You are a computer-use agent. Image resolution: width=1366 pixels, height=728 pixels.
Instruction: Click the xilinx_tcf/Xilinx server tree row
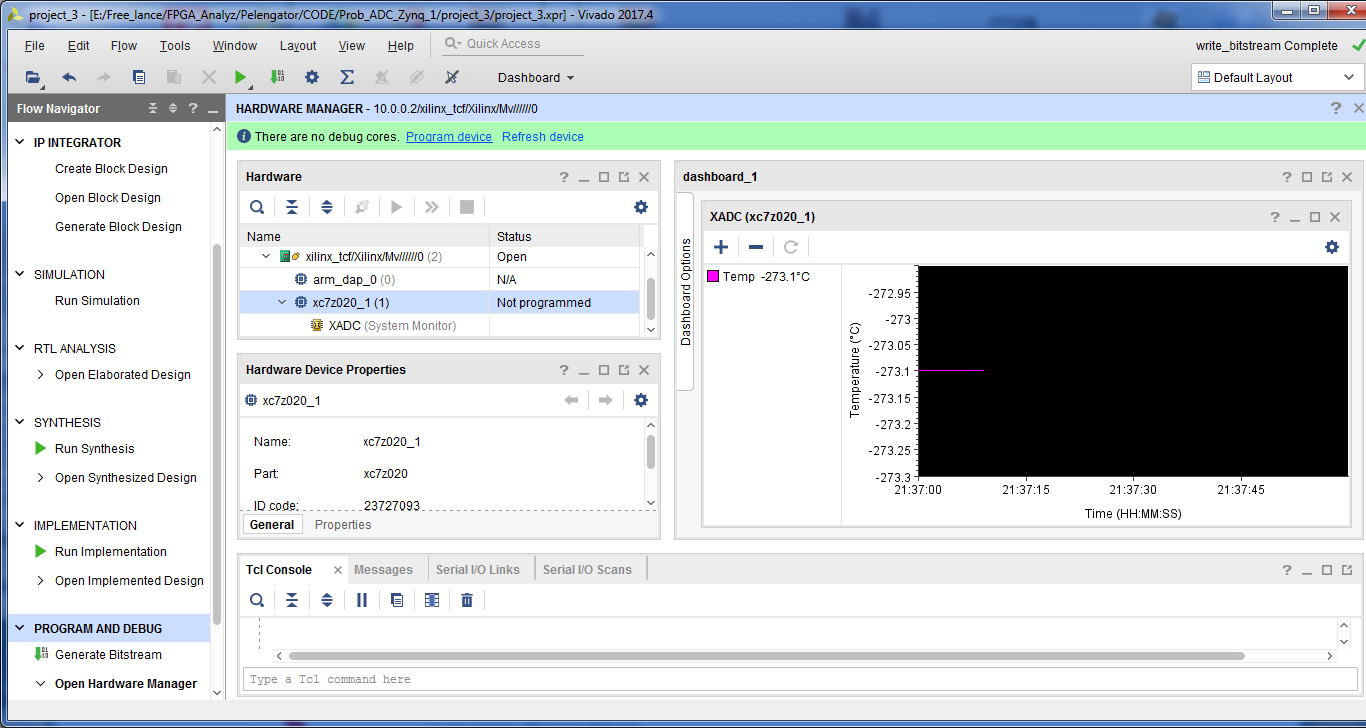[439, 257]
